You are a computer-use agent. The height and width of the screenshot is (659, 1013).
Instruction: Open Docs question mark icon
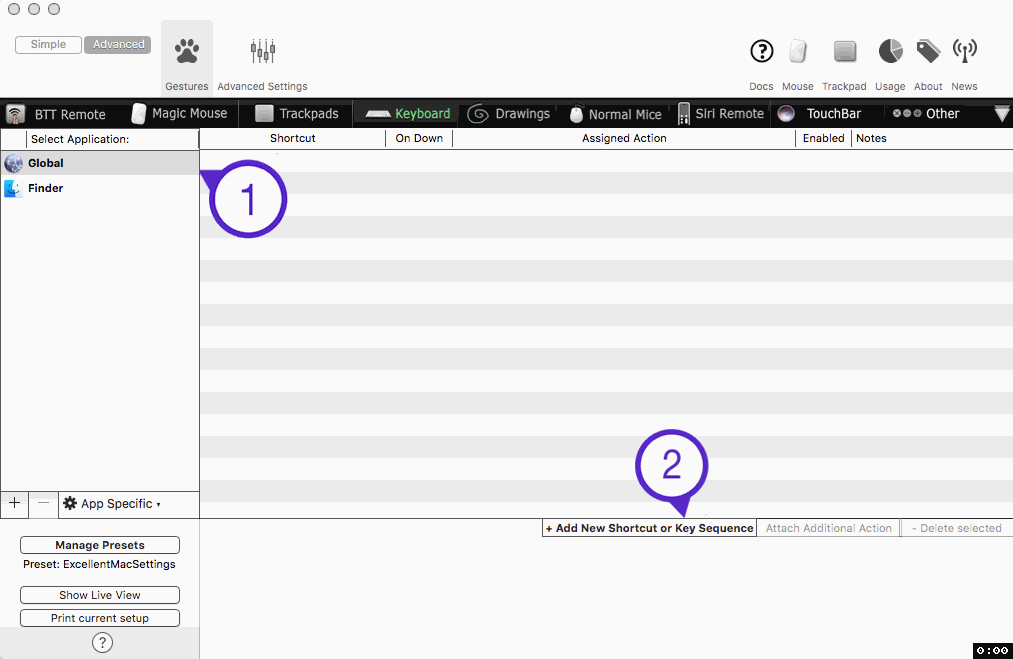coord(761,51)
